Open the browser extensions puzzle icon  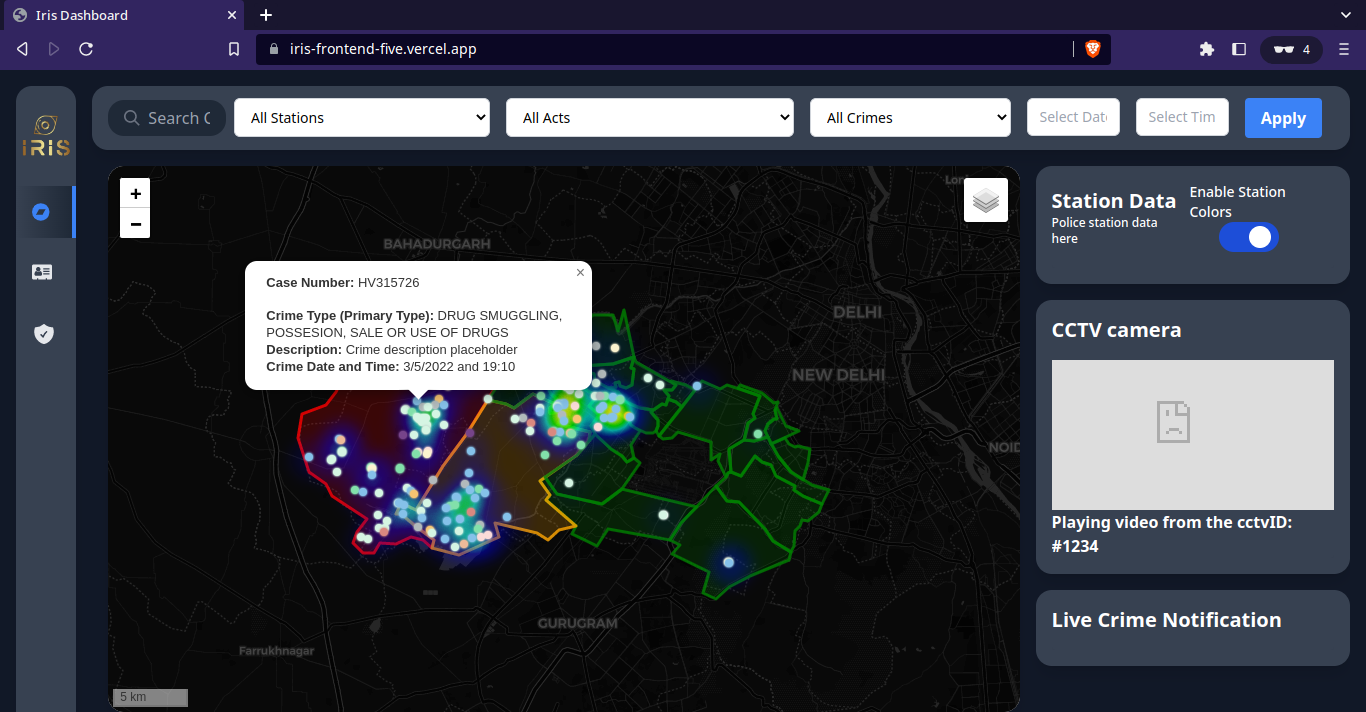[1206, 49]
